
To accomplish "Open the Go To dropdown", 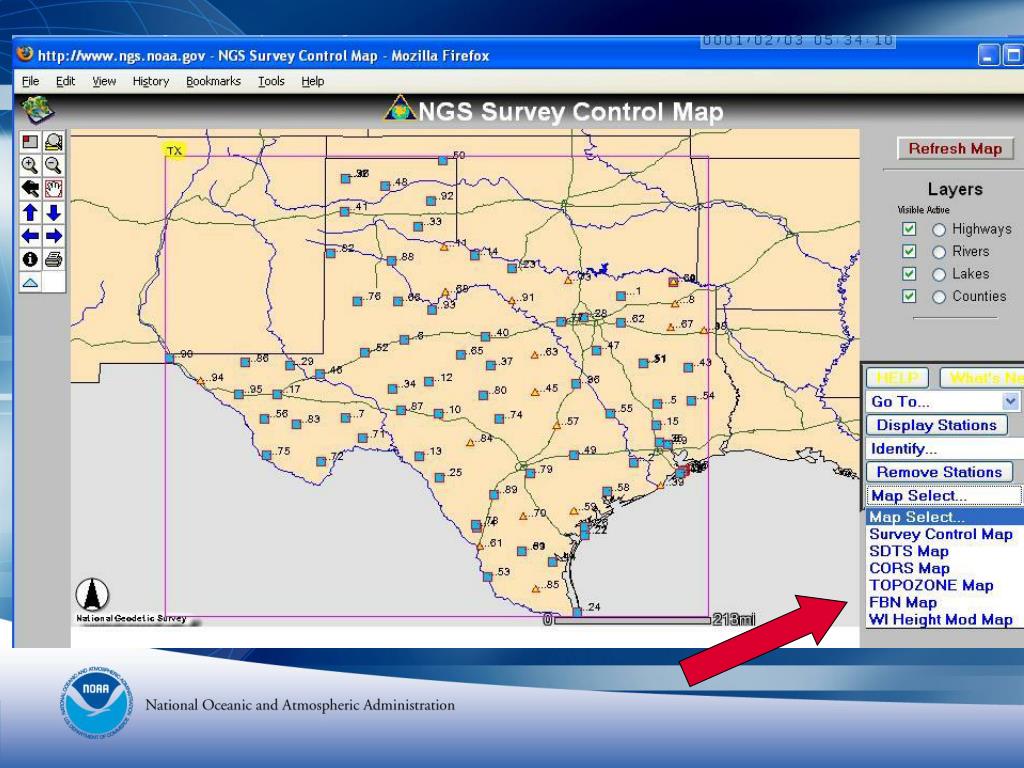I will pos(943,402).
